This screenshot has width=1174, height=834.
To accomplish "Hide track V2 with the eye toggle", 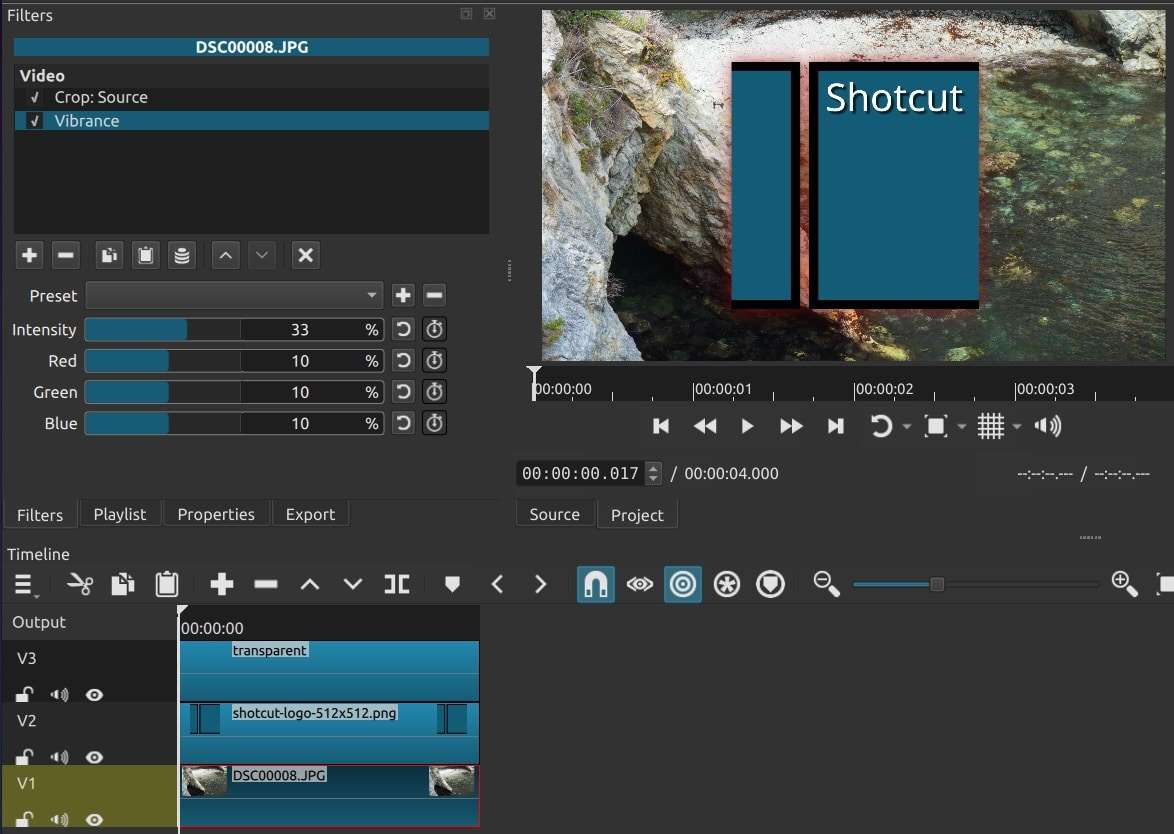I will (x=93, y=757).
